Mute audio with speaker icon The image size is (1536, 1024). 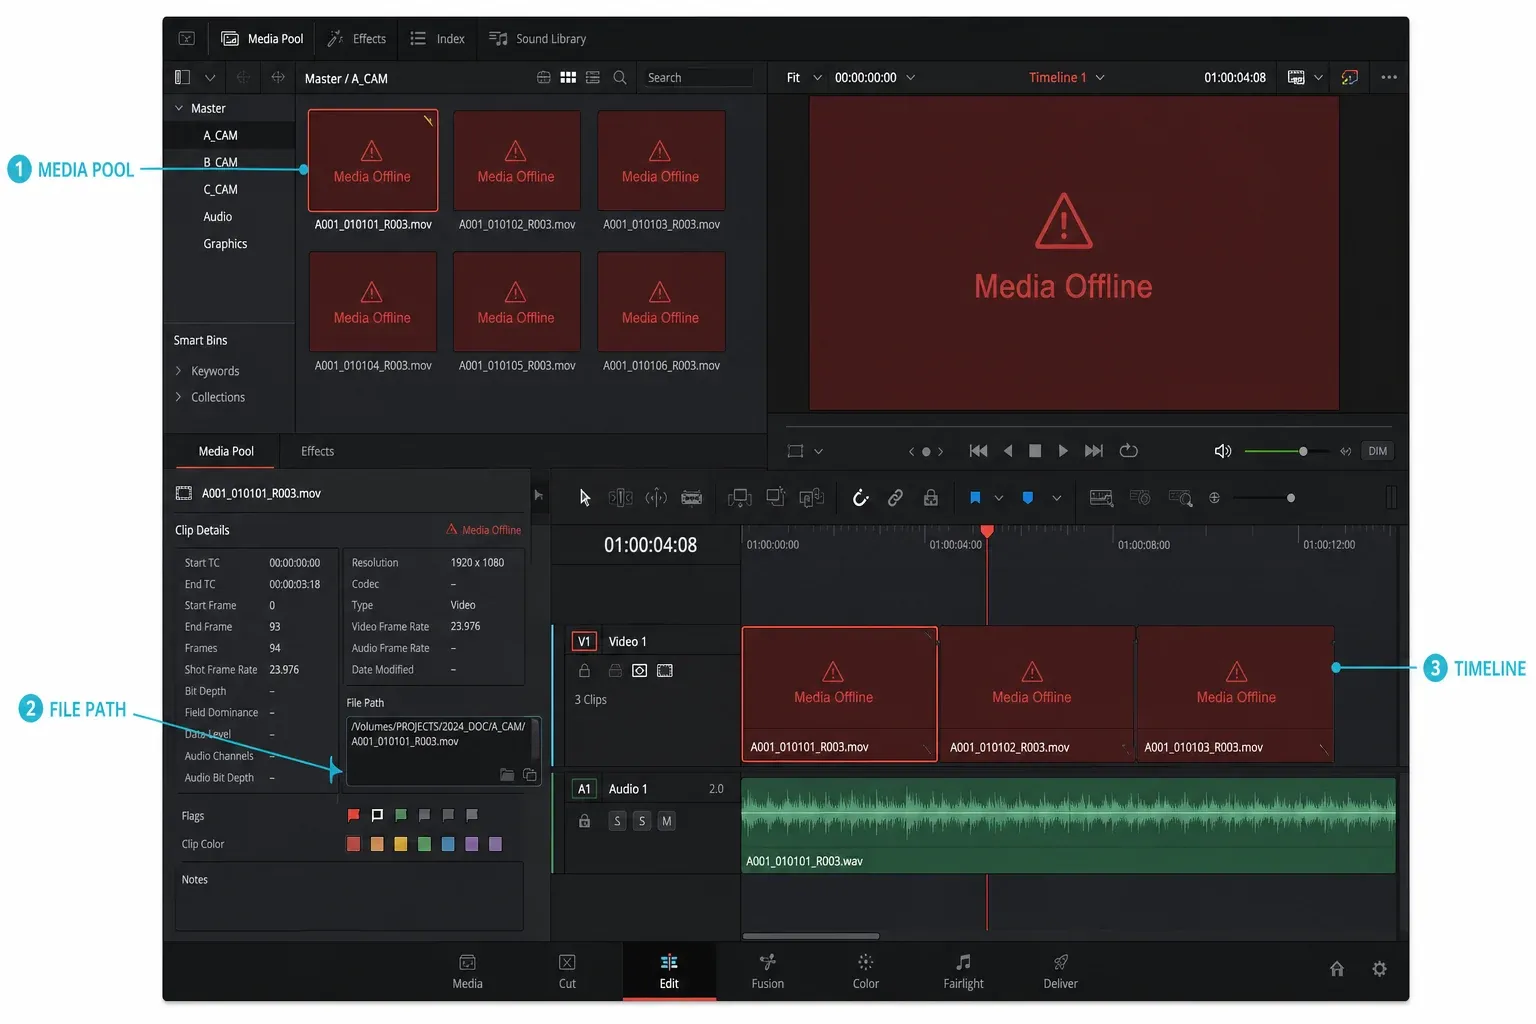click(1222, 451)
